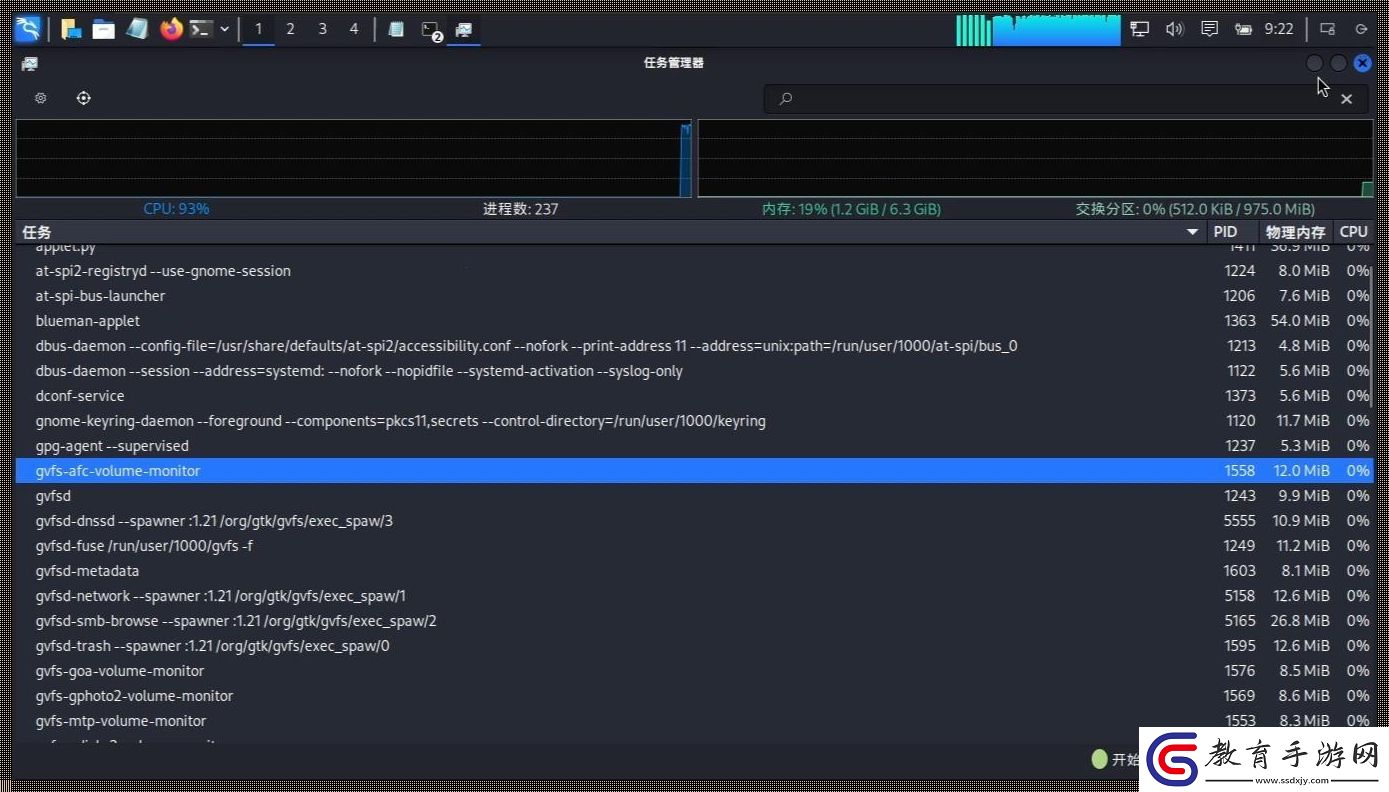Open the notifications tray icon

(x=1209, y=29)
